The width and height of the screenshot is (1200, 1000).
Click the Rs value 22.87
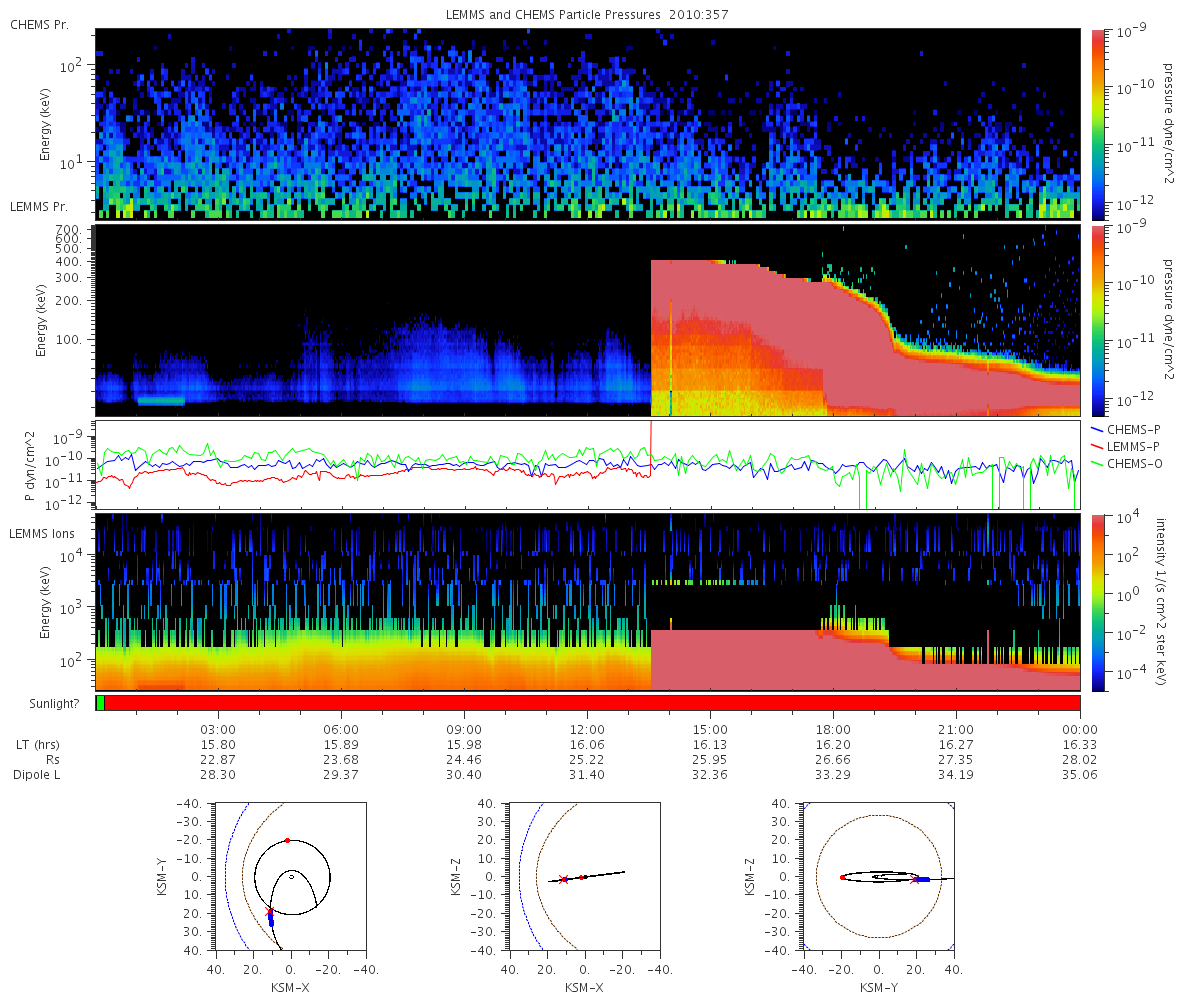(218, 759)
